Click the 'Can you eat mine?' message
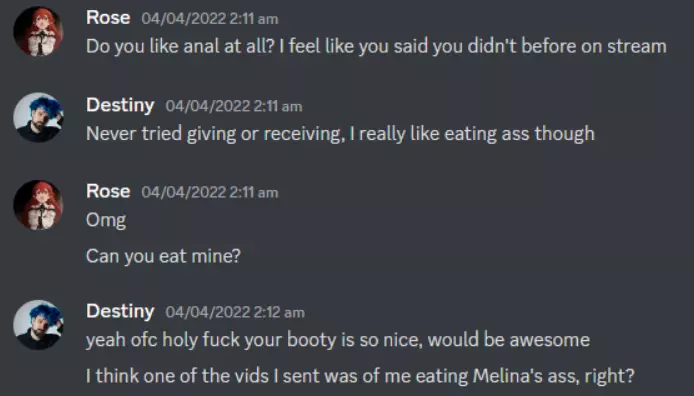This screenshot has width=694, height=396. point(163,257)
